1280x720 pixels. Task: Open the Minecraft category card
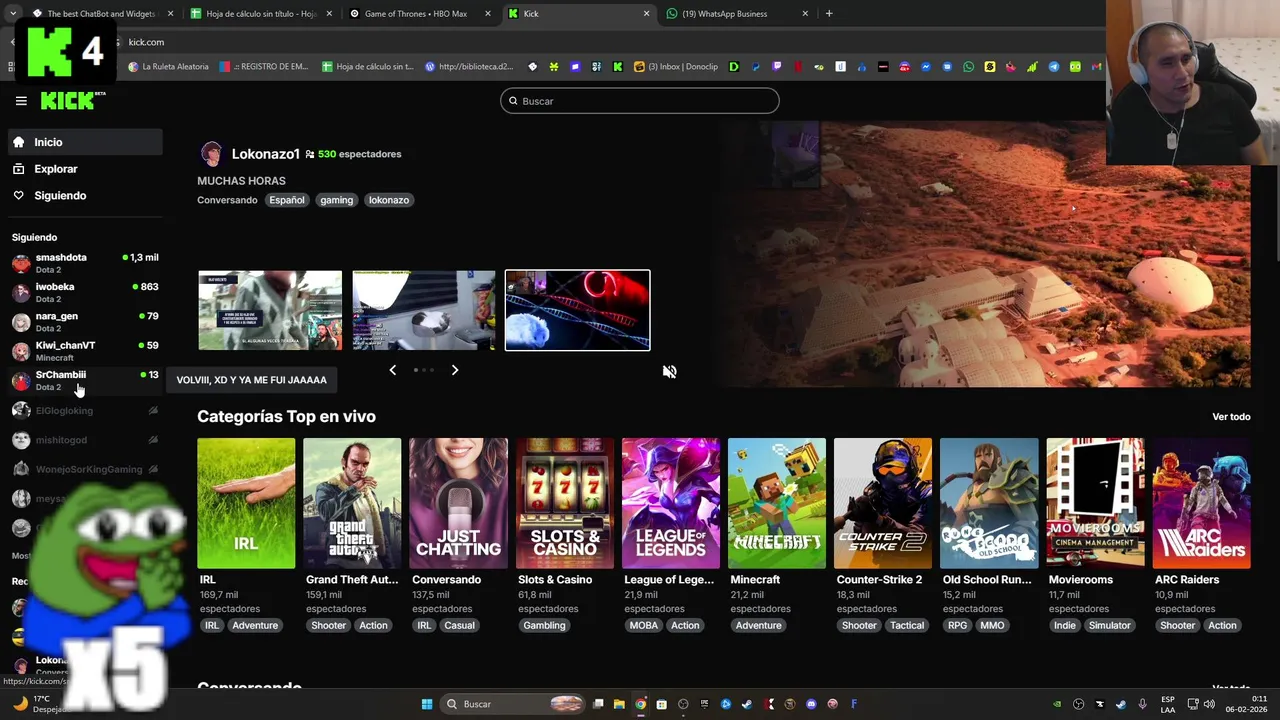pos(777,503)
